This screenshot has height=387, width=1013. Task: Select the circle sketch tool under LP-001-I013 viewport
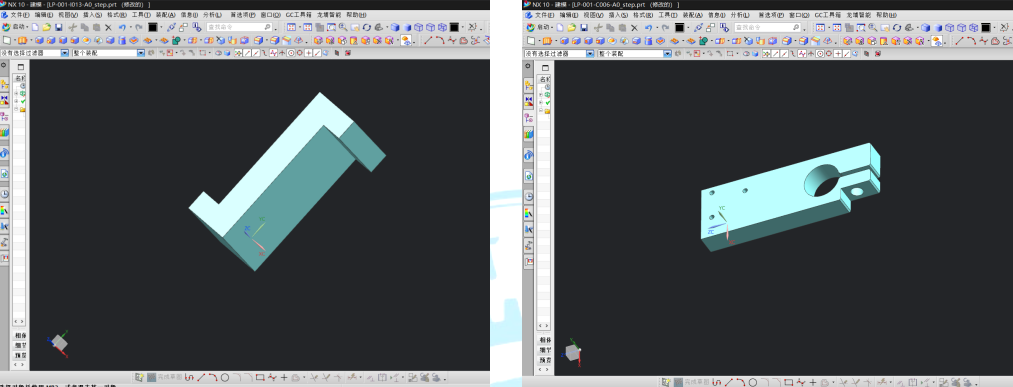tap(225, 377)
